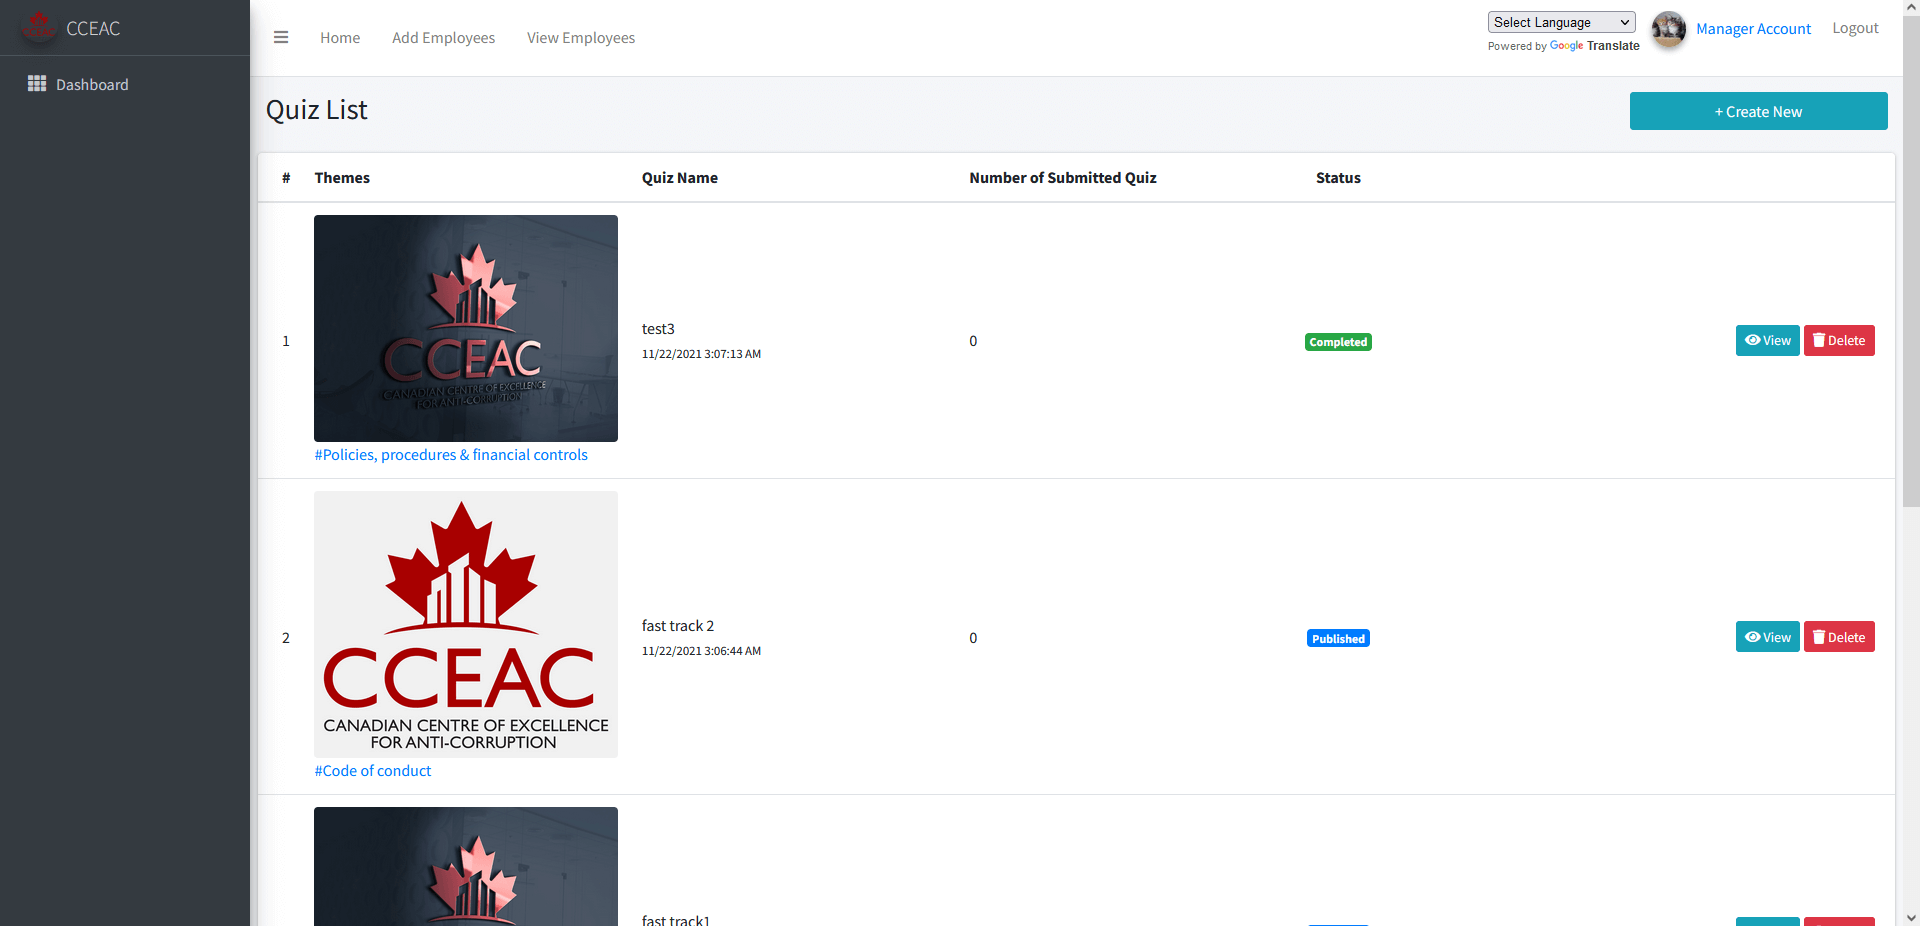Screen dimensions: 1920x926
Task: Click the 11/22/2021 3:06:44 AM timestamp
Action: [x=701, y=651]
